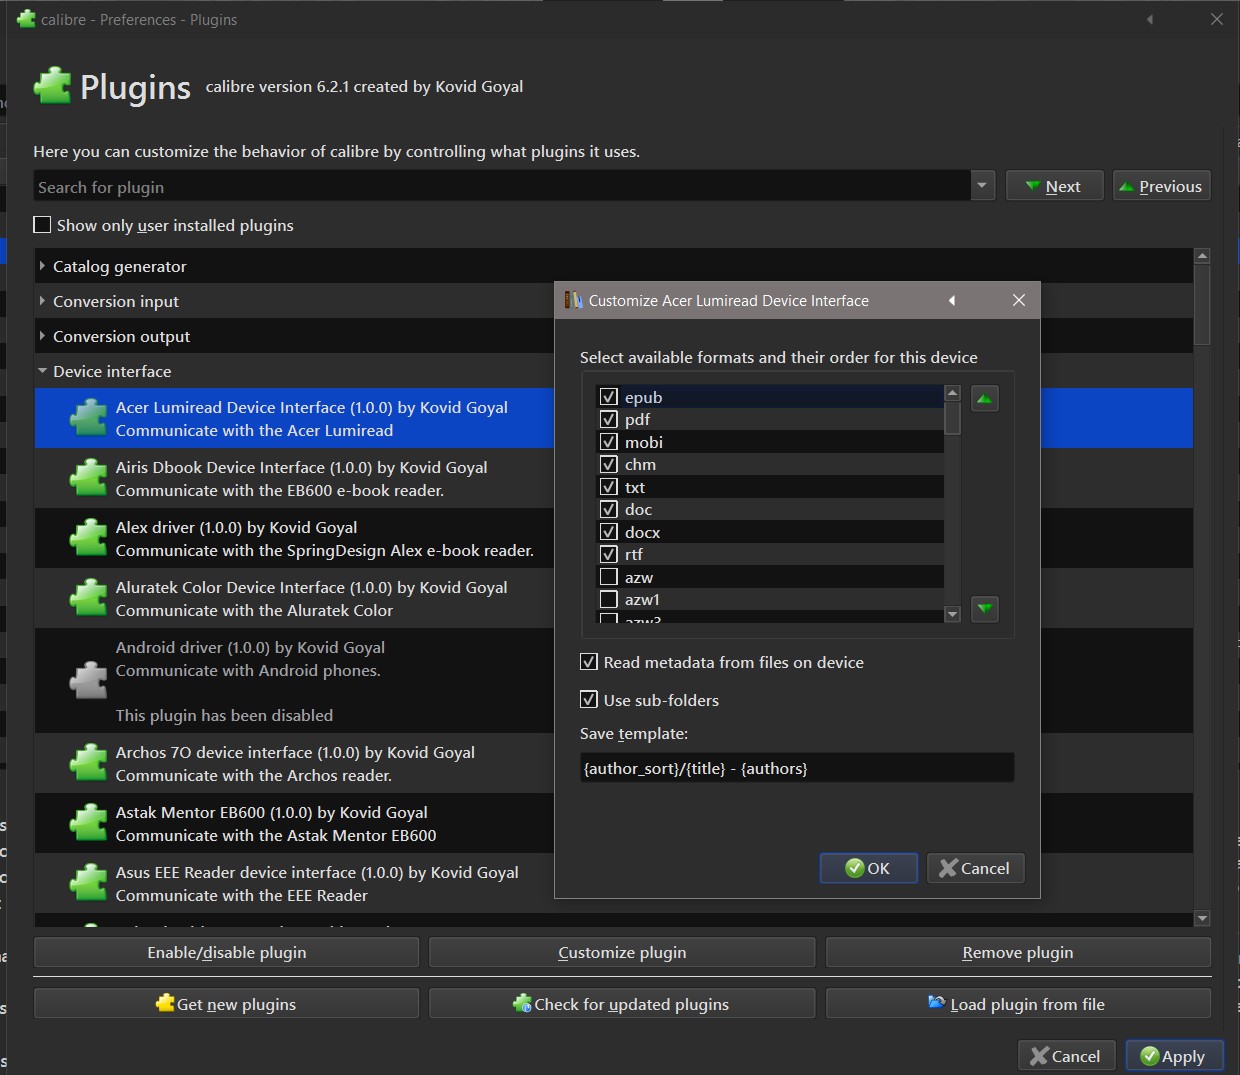Click the Alex driver plugin puzzle icon
This screenshot has height=1075, width=1240.
pyautogui.click(x=88, y=538)
